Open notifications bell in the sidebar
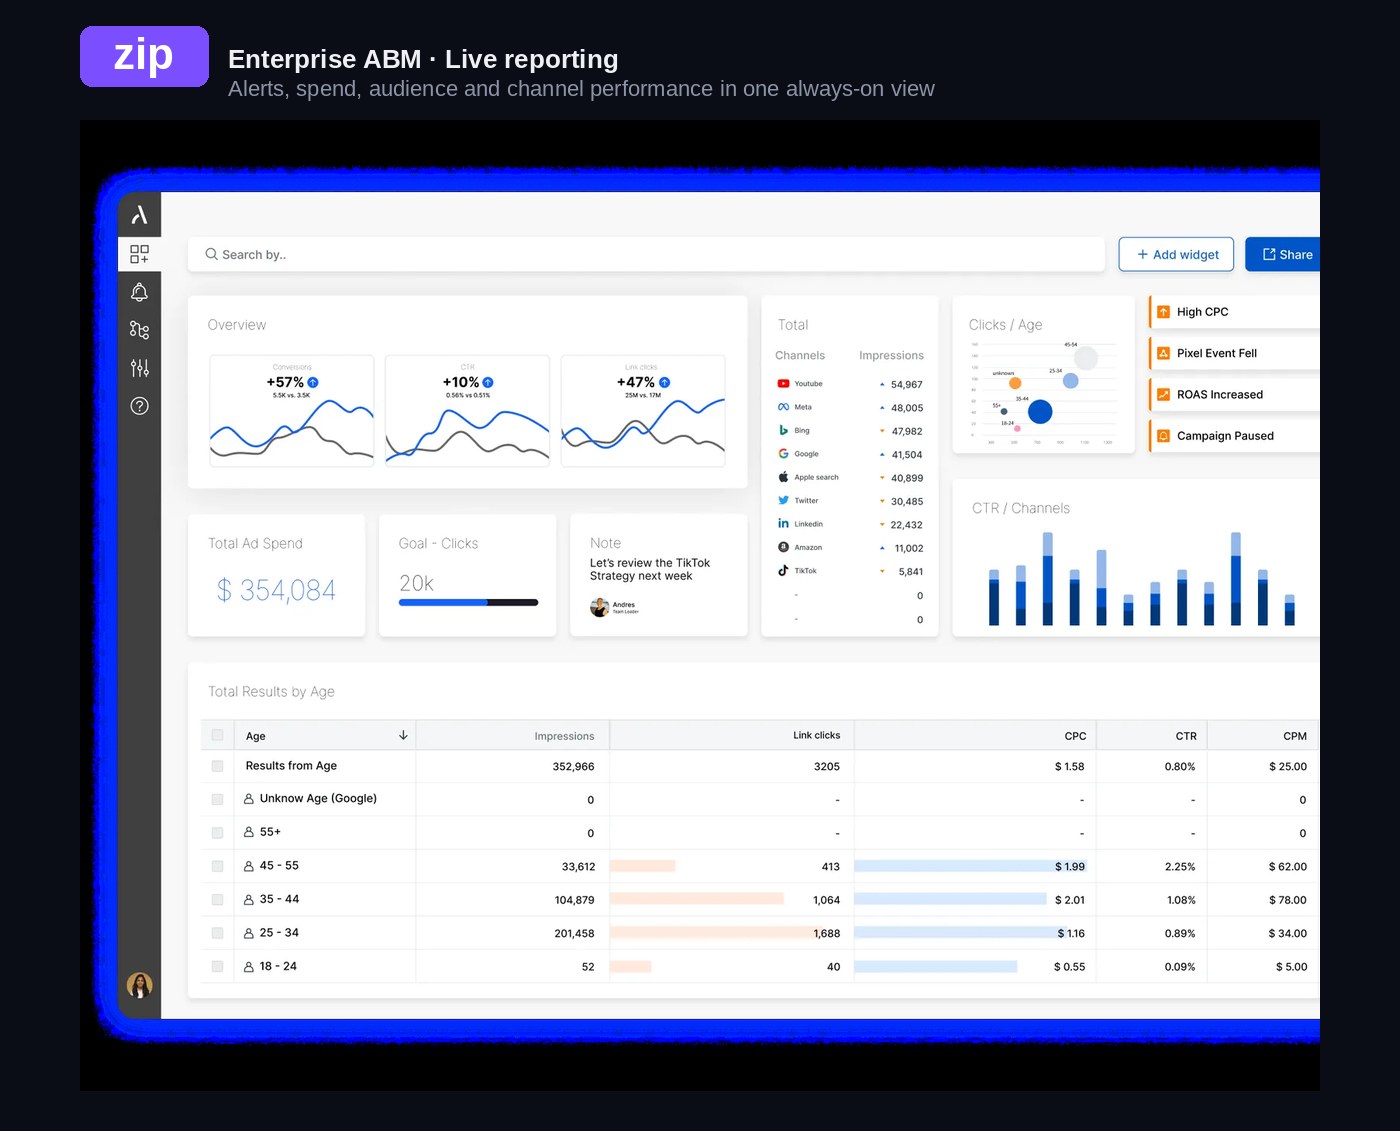The image size is (1400, 1131). 139,292
